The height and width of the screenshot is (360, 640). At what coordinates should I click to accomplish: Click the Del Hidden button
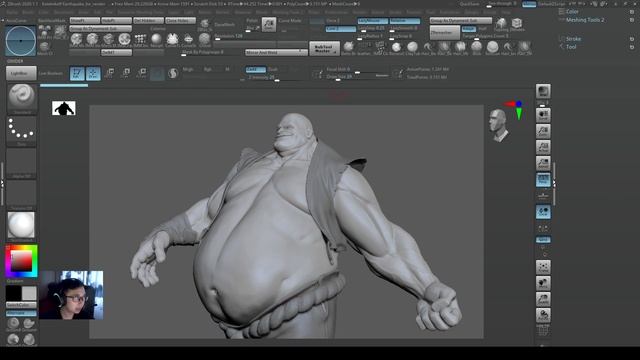149,20
